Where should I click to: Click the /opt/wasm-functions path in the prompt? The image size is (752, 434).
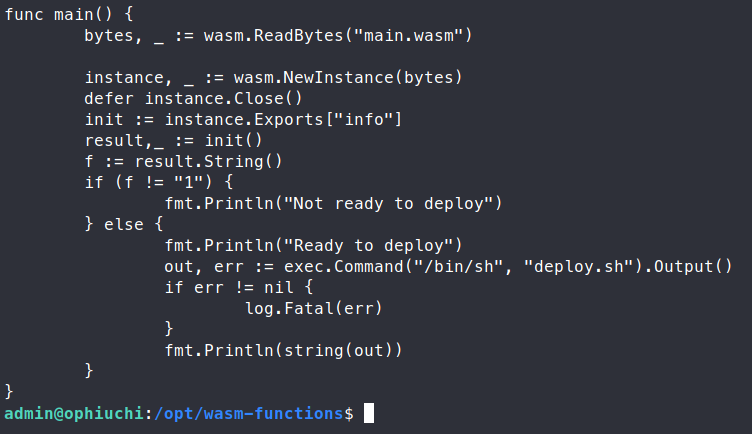(248, 413)
